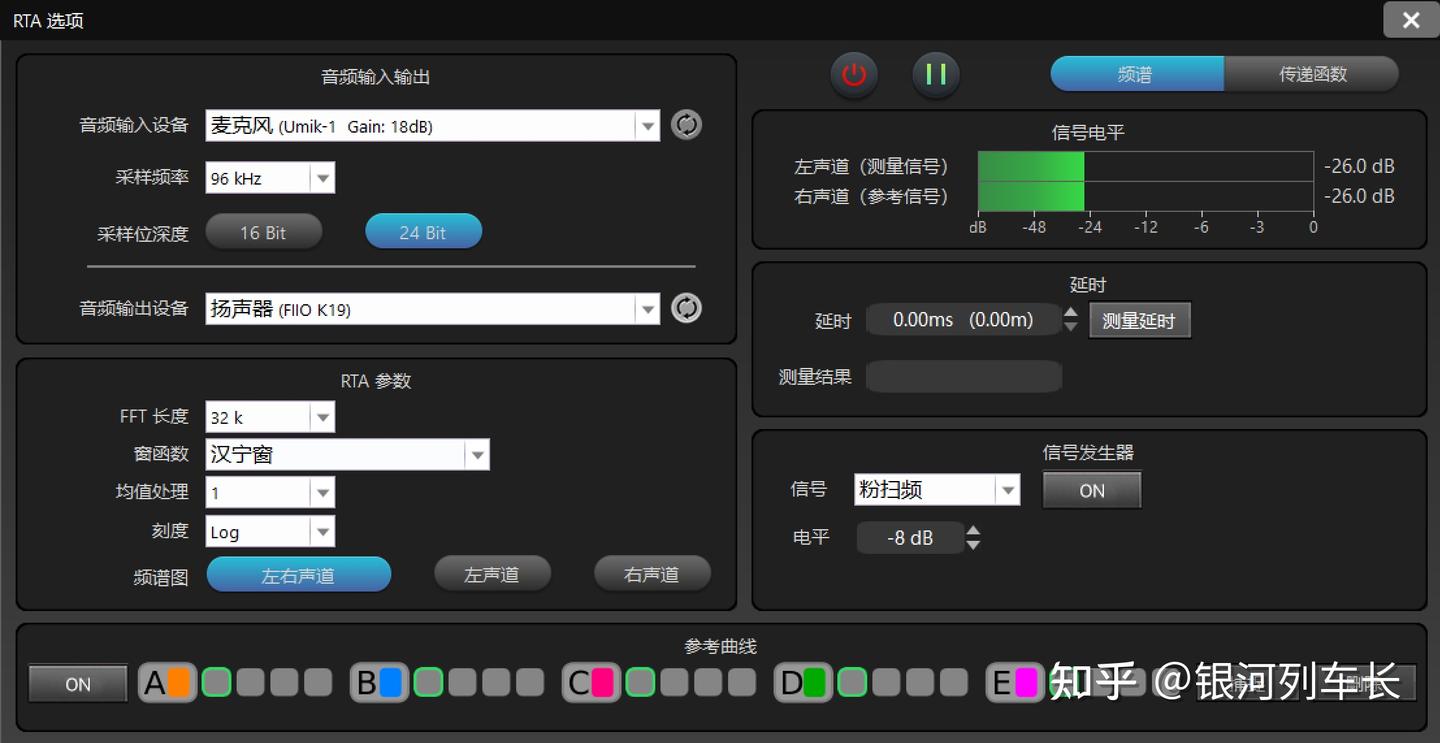Viewport: 1440px width, 743px height.
Task: Select 16 Bit sampling depth
Action: tap(263, 232)
